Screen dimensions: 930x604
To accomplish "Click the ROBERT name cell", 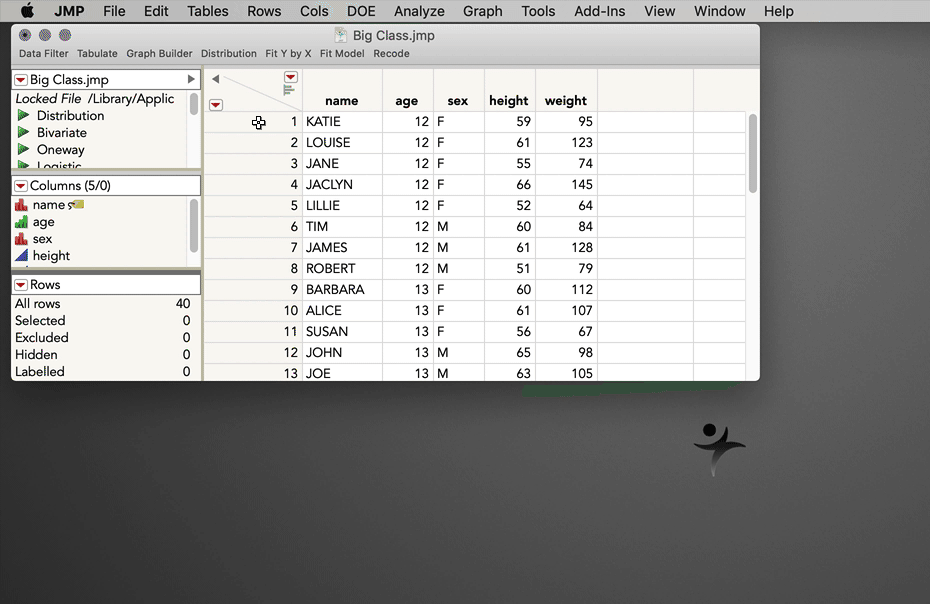I will (342, 269).
